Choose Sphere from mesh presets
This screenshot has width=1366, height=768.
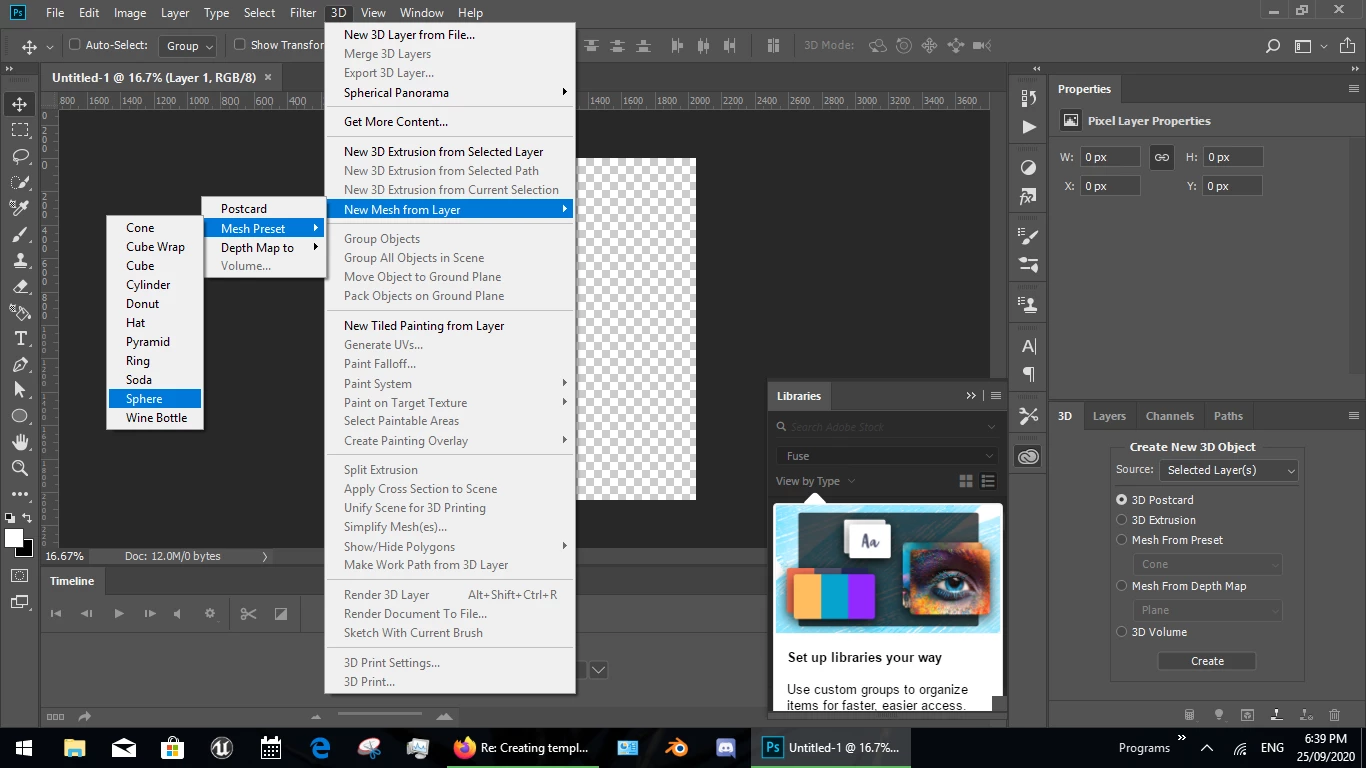[155, 399]
